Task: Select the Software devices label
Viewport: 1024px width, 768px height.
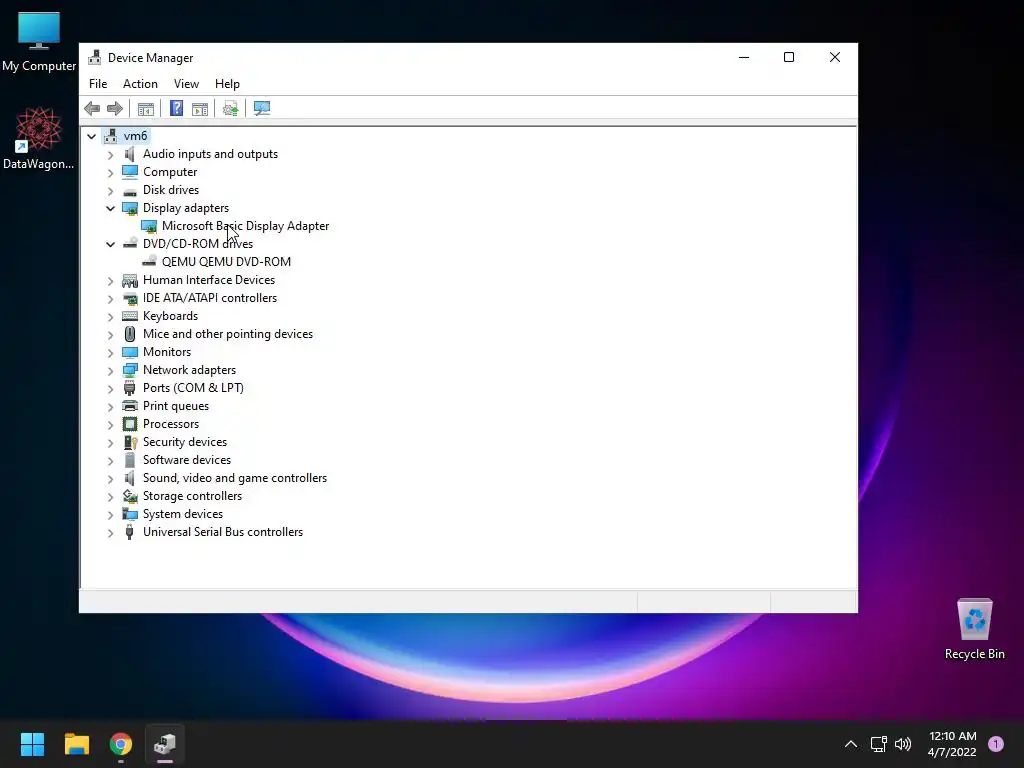Action: tap(187, 460)
